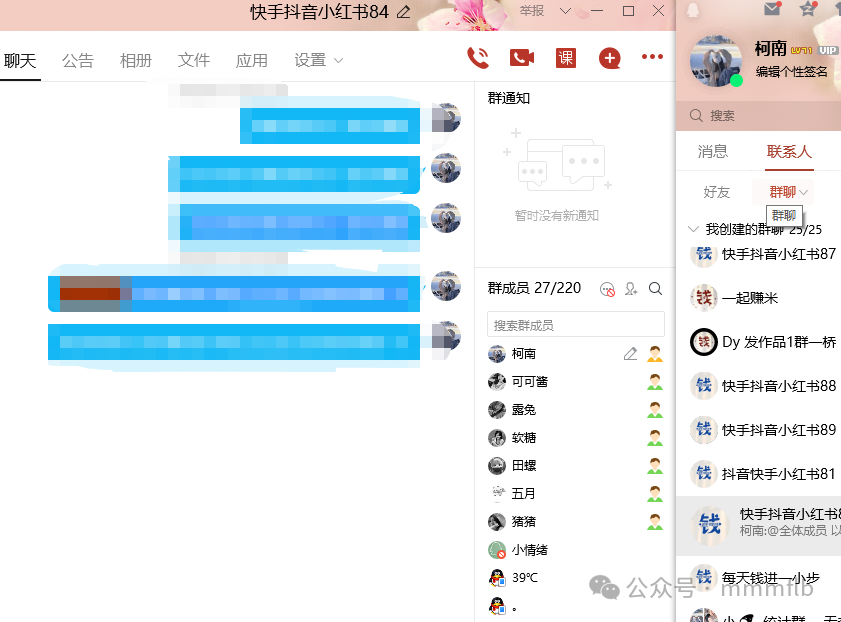
Task: Click the admin badge beside 猪猪
Action: coord(655,521)
